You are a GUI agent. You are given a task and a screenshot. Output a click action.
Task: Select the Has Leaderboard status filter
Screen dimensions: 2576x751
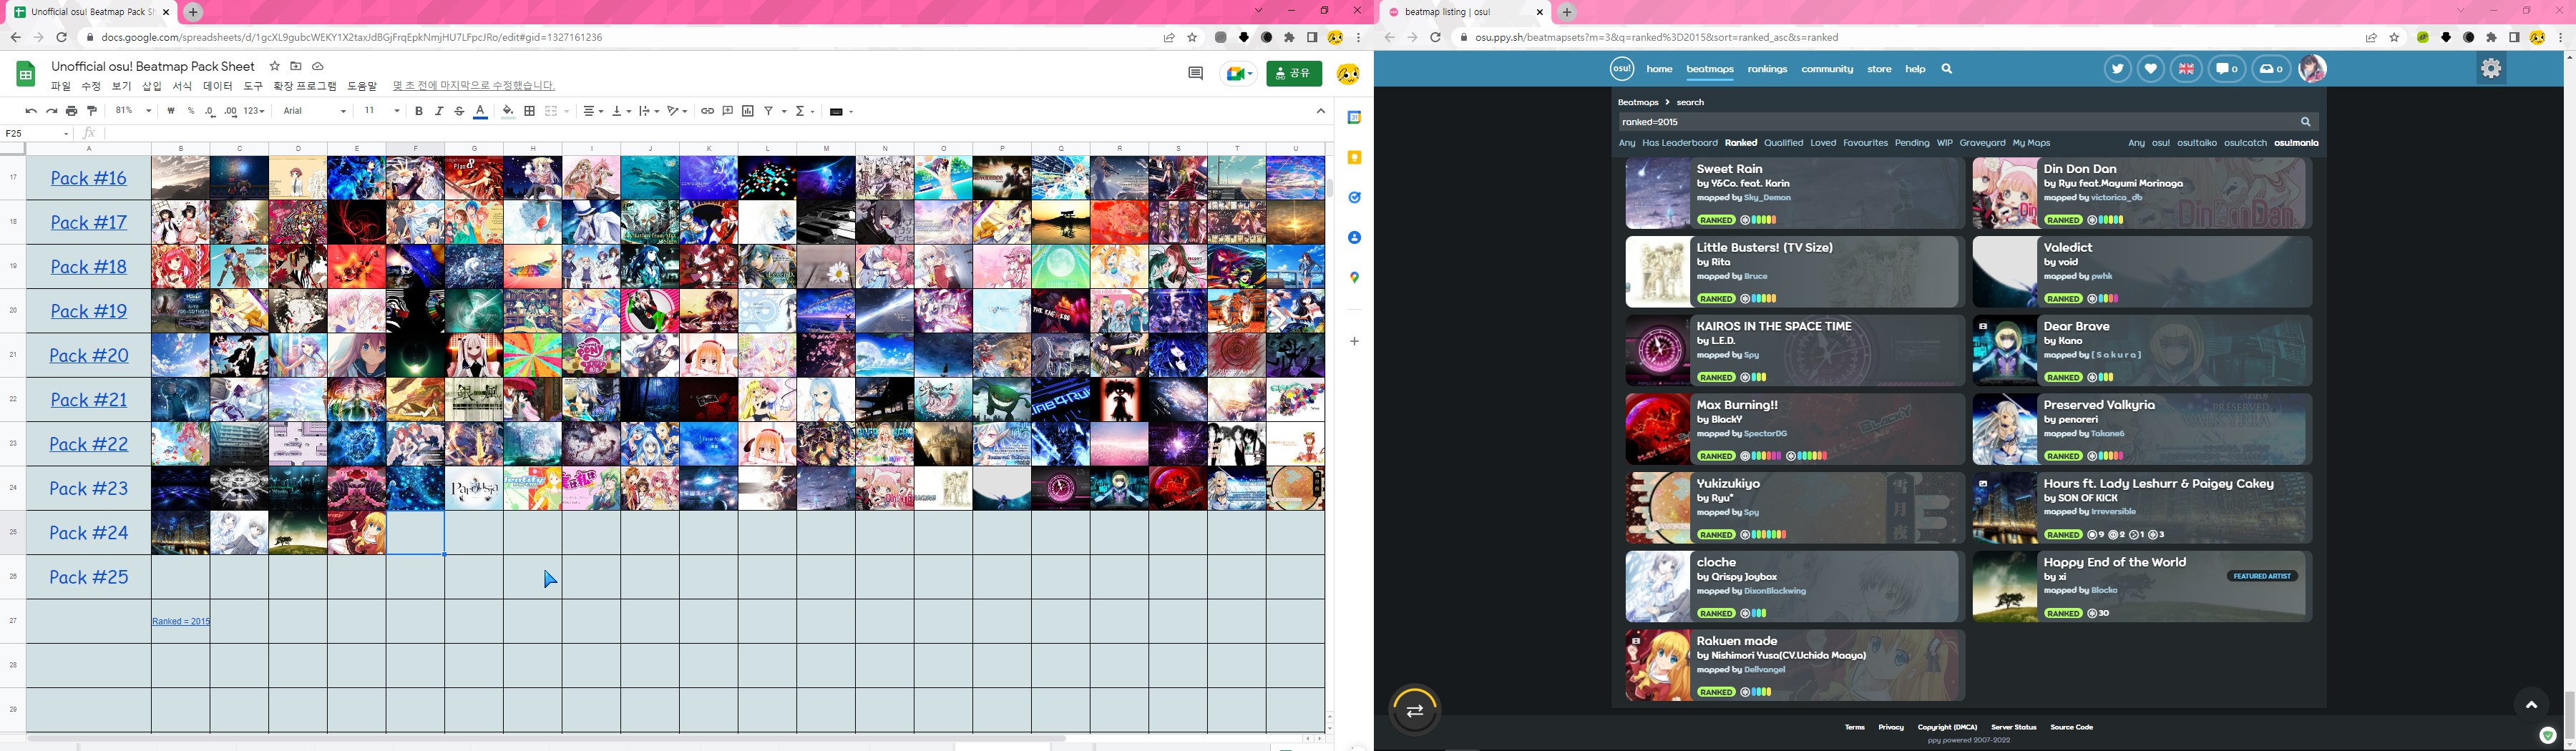point(1679,143)
